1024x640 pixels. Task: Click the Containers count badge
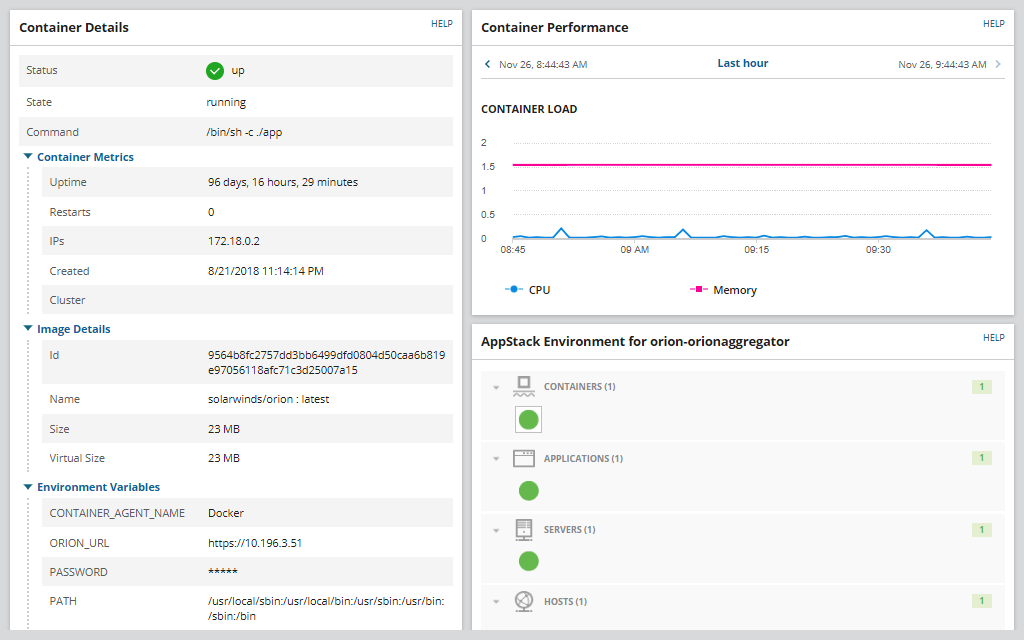(x=981, y=387)
